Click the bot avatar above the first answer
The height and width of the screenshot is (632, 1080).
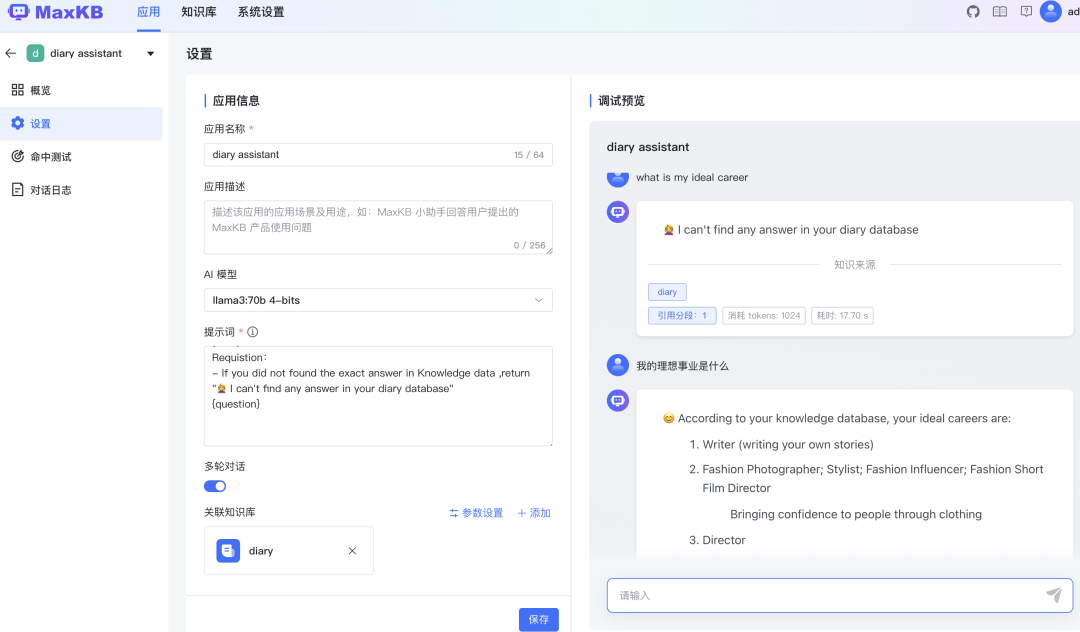click(618, 212)
